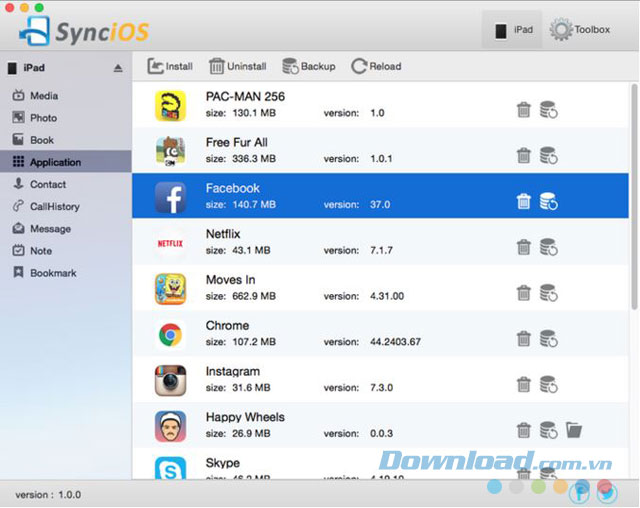Image resolution: width=640 pixels, height=508 pixels.
Task: Eject iPad using the sidebar arrow
Action: point(118,68)
